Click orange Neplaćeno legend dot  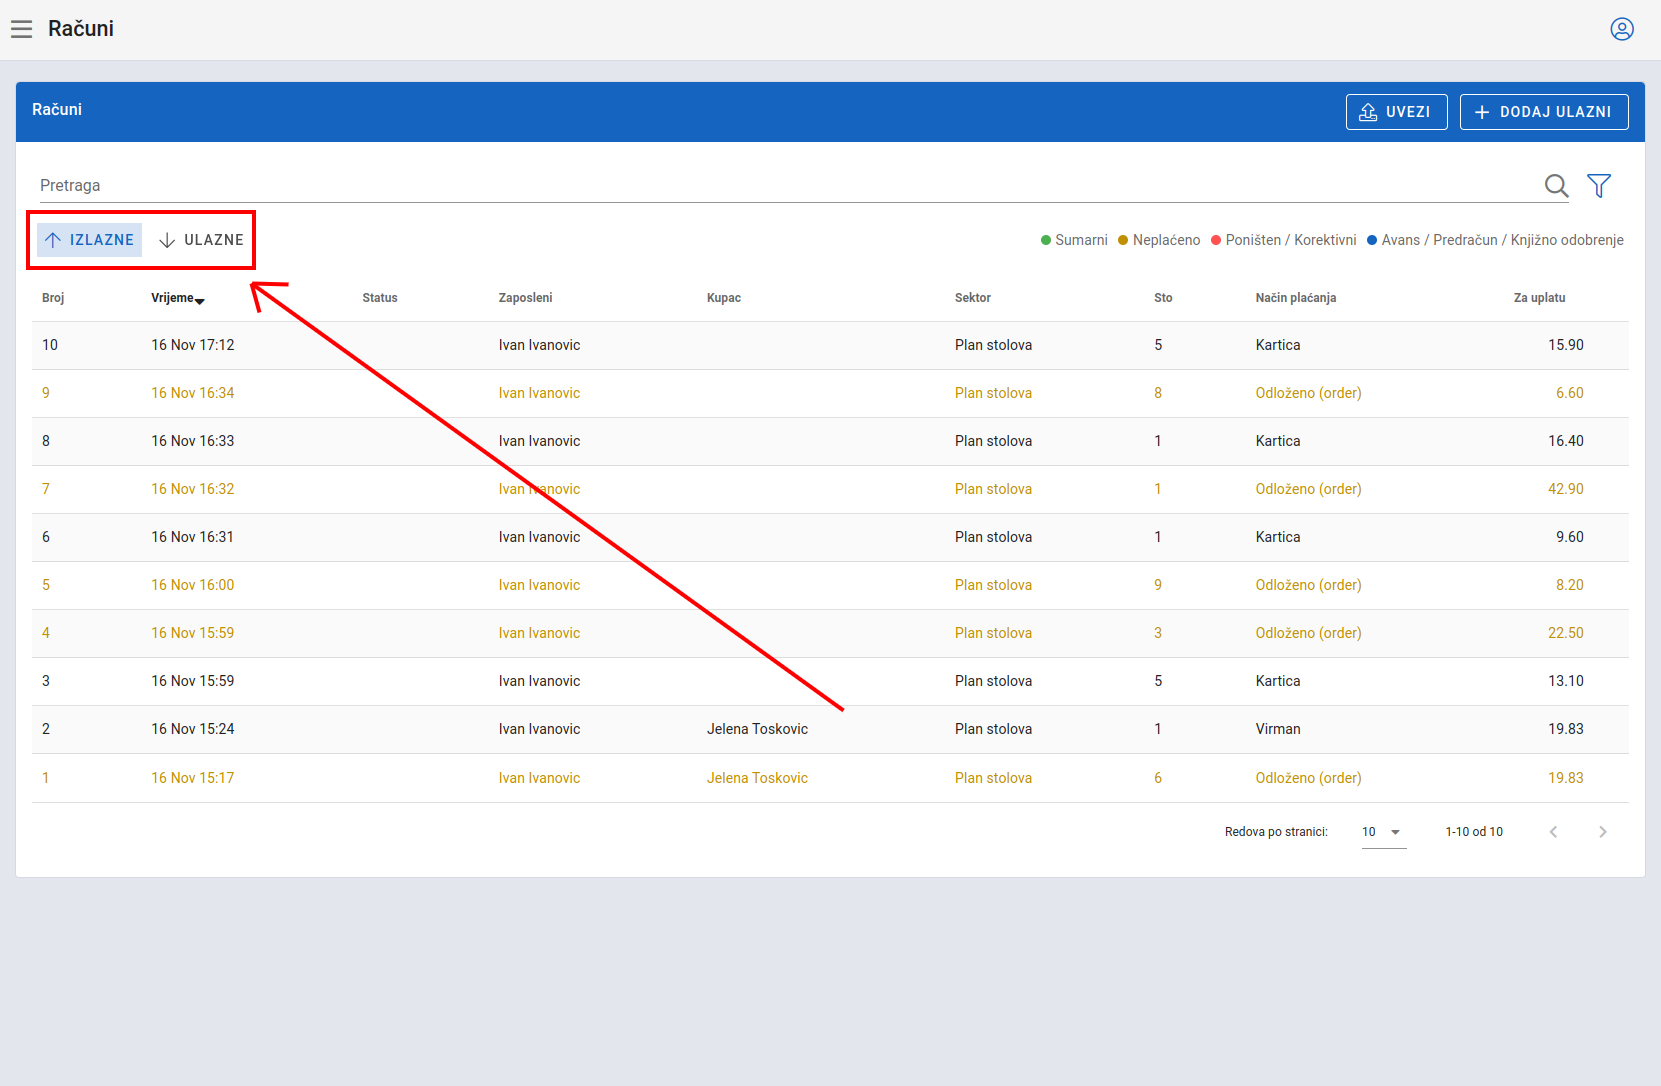point(1123,240)
